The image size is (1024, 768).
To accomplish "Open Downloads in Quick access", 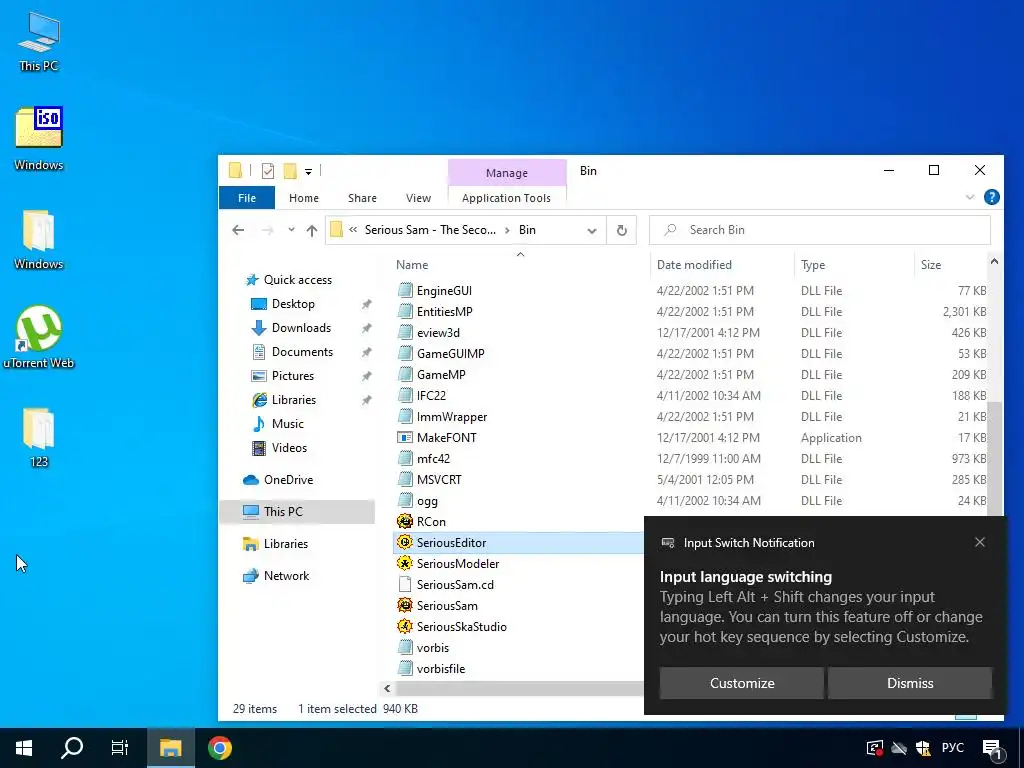I will coord(301,328).
